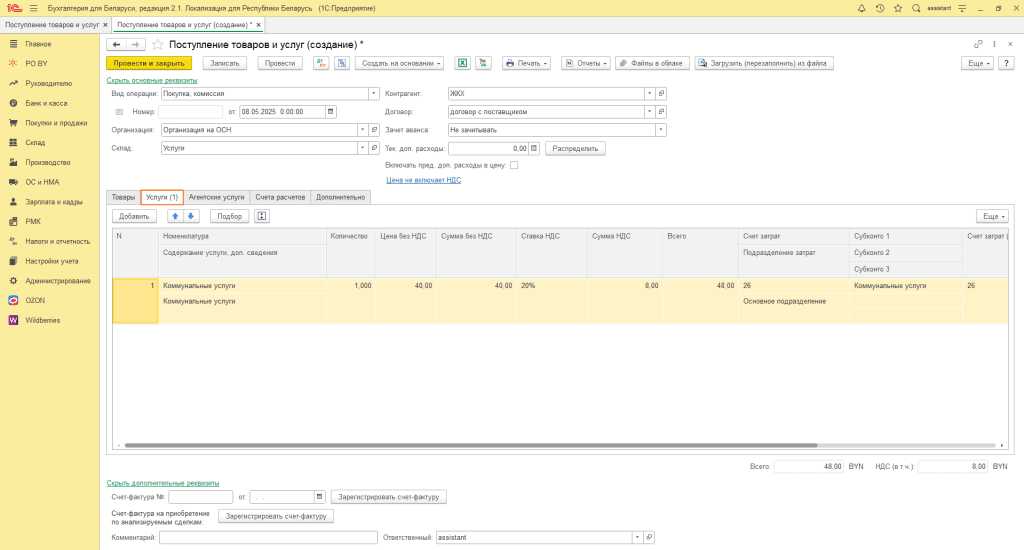The image size is (1024, 550).
Task: Click the document structure icon next to Дт/Кт
Action: click(342, 63)
